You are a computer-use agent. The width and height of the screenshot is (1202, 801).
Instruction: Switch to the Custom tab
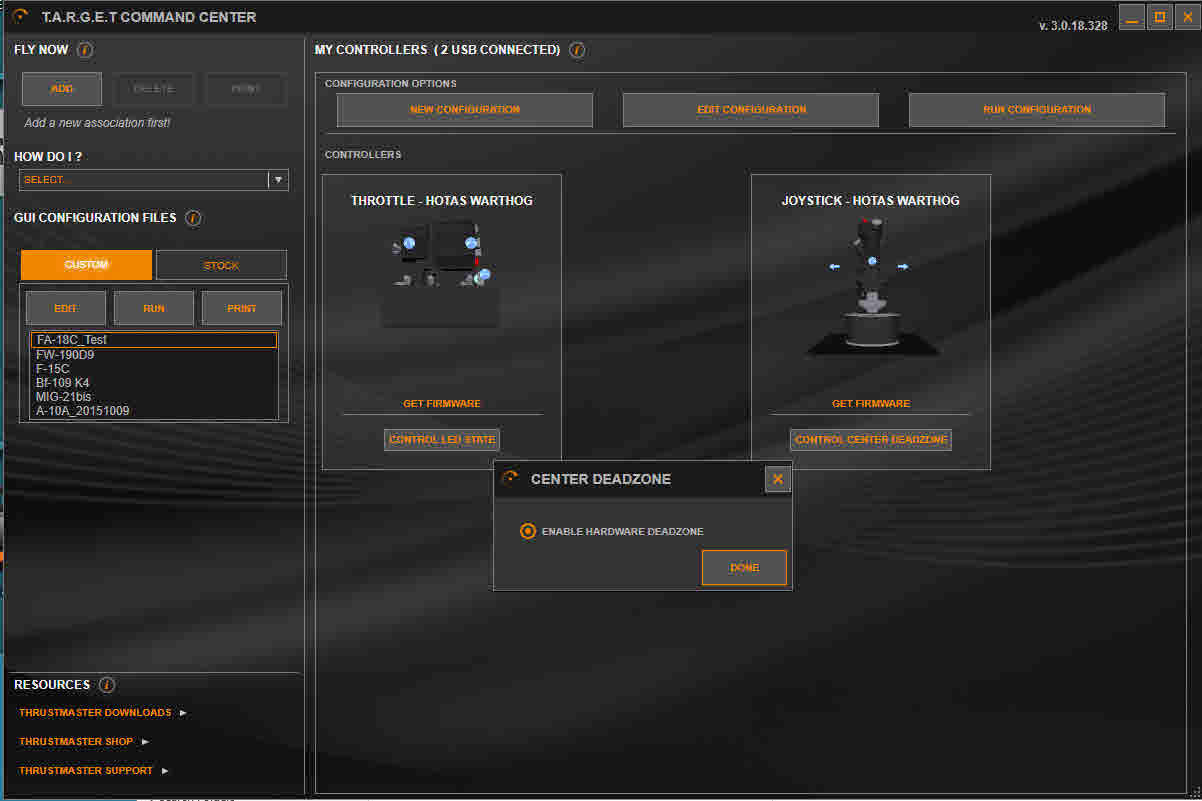pos(86,265)
